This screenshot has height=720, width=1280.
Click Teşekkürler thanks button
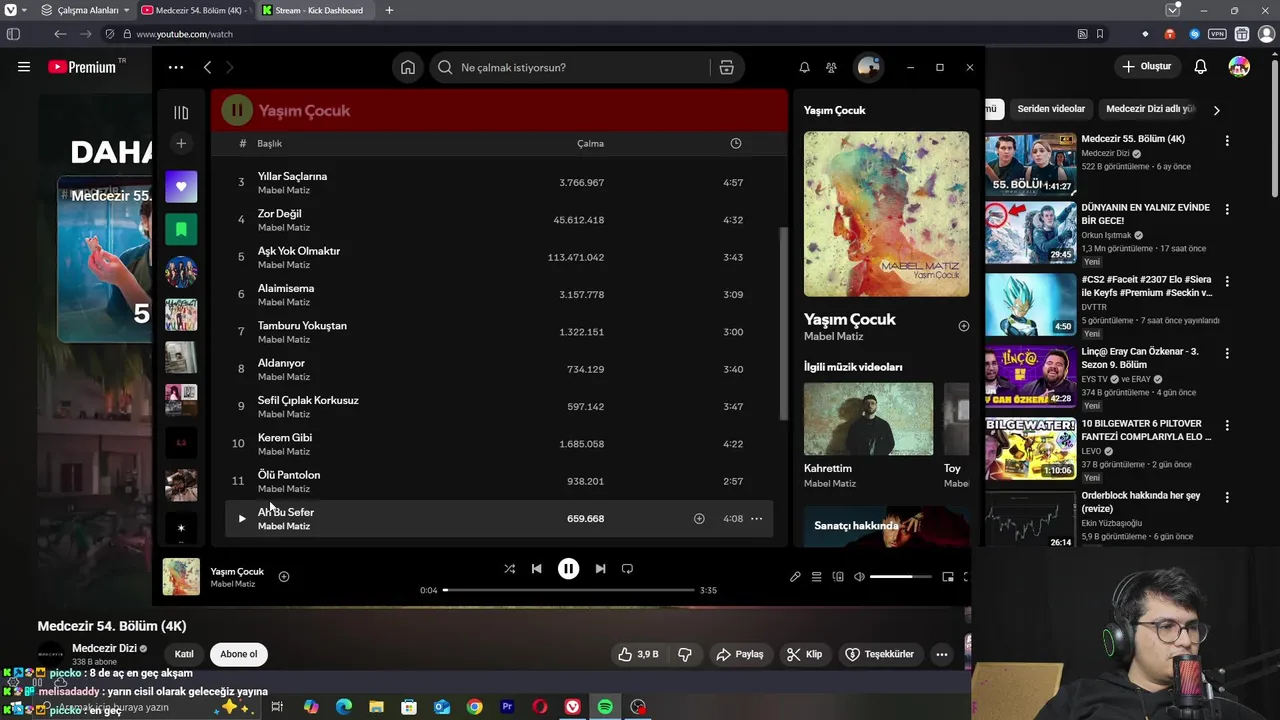[x=880, y=654]
